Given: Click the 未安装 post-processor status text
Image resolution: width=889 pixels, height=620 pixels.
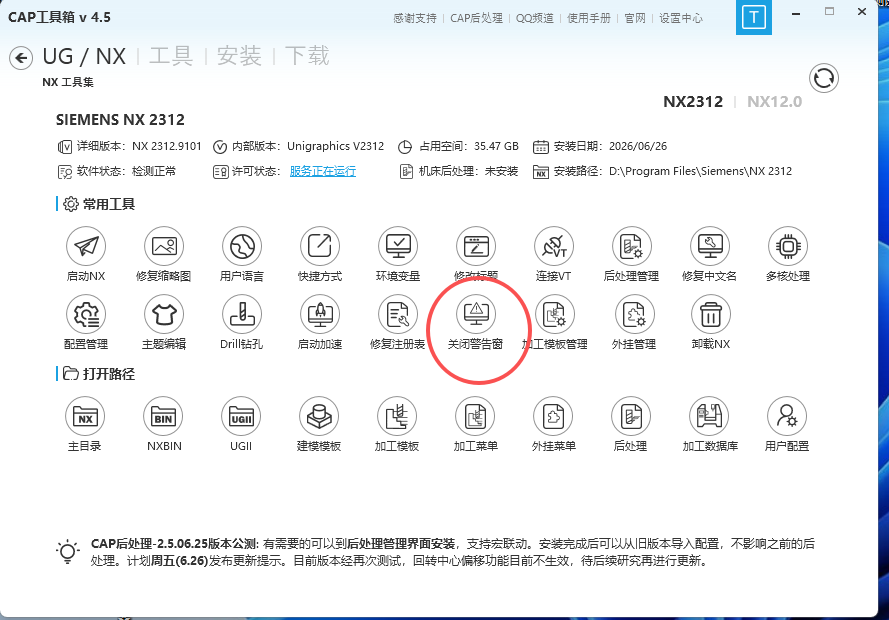Looking at the screenshot, I should tap(501, 171).
